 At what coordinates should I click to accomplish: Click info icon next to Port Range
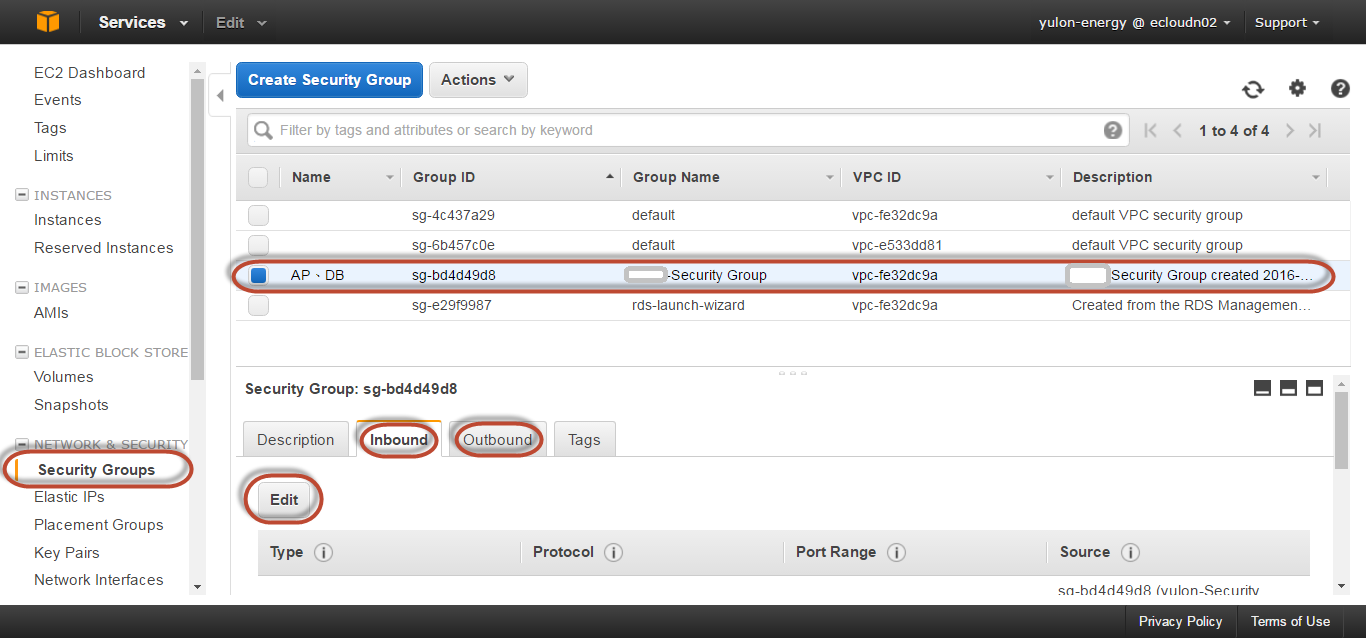coord(896,552)
